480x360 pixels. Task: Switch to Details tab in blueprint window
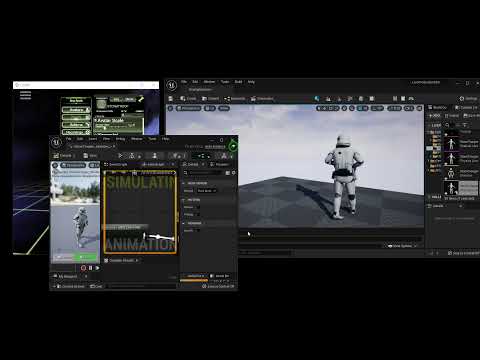[191, 164]
